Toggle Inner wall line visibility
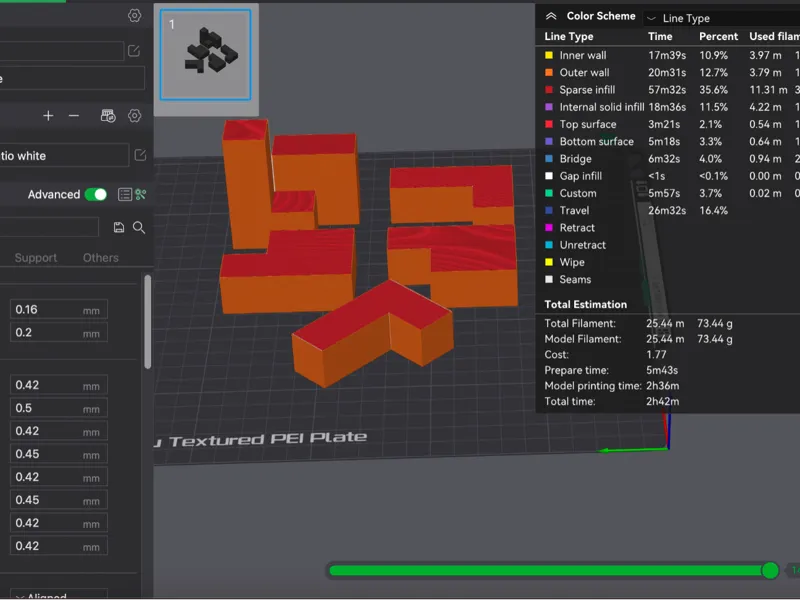 pos(549,55)
